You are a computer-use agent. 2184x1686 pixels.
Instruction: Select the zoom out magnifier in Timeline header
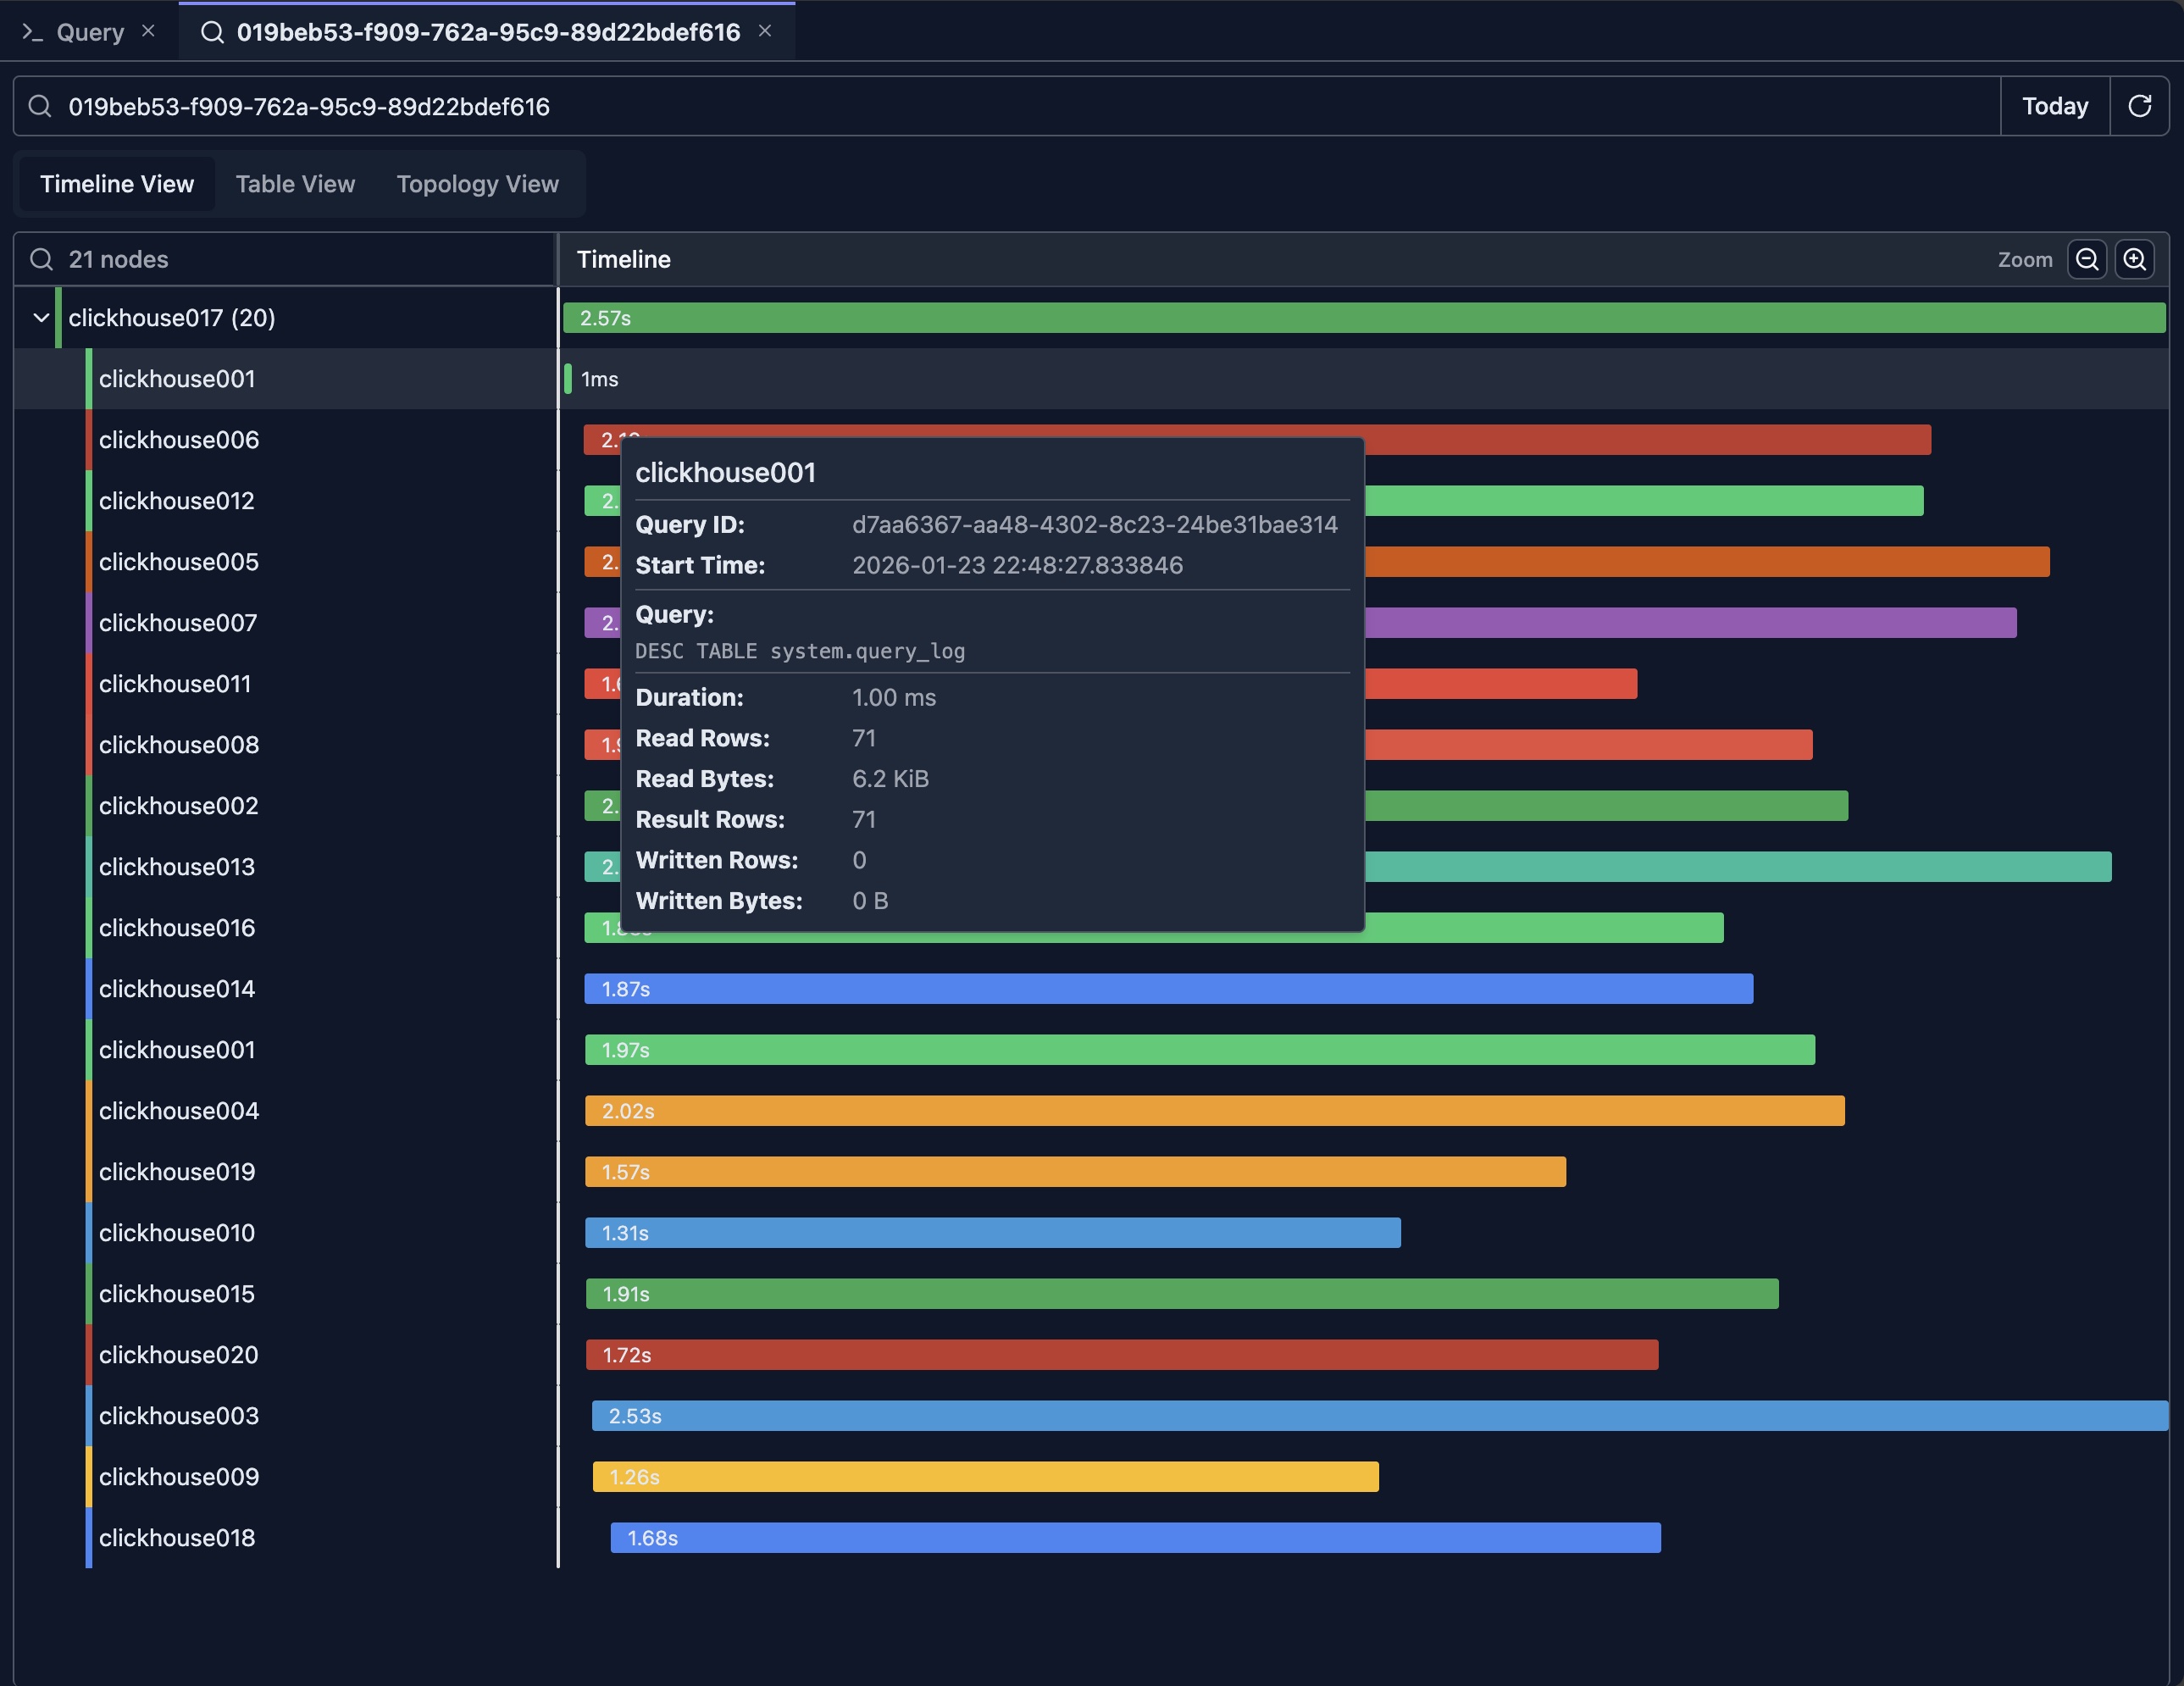(x=2087, y=259)
